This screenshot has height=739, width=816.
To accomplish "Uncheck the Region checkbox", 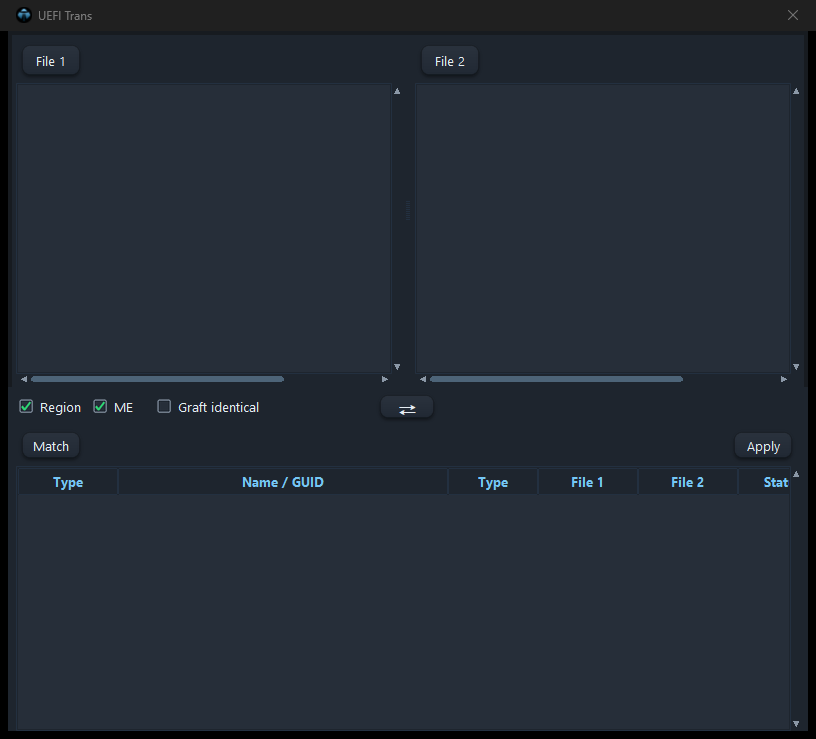I will 26,406.
